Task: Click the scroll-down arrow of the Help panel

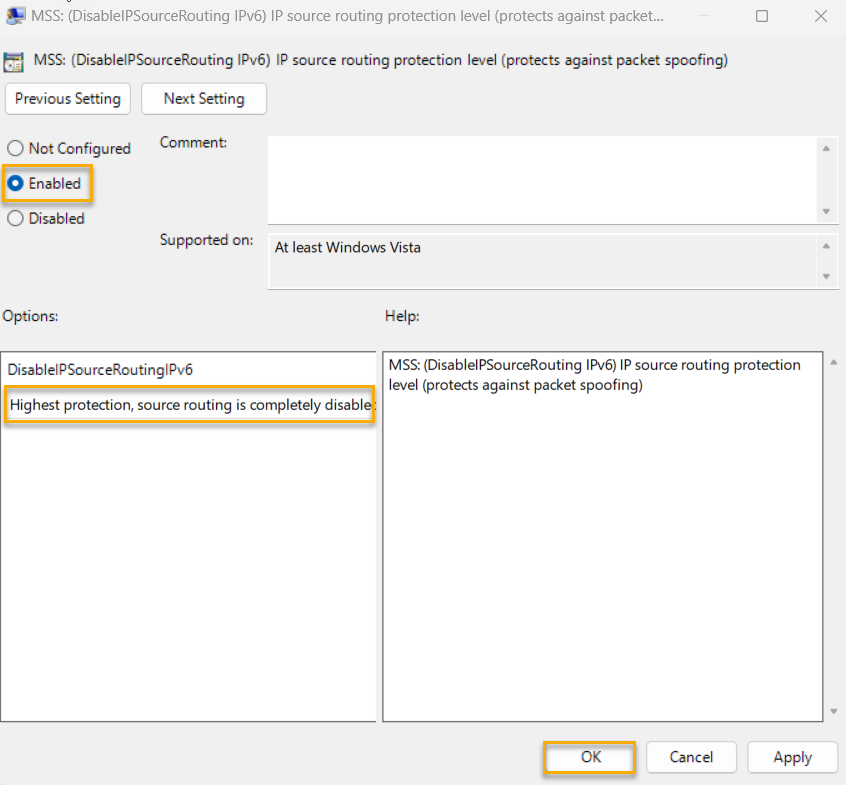Action: [x=831, y=712]
